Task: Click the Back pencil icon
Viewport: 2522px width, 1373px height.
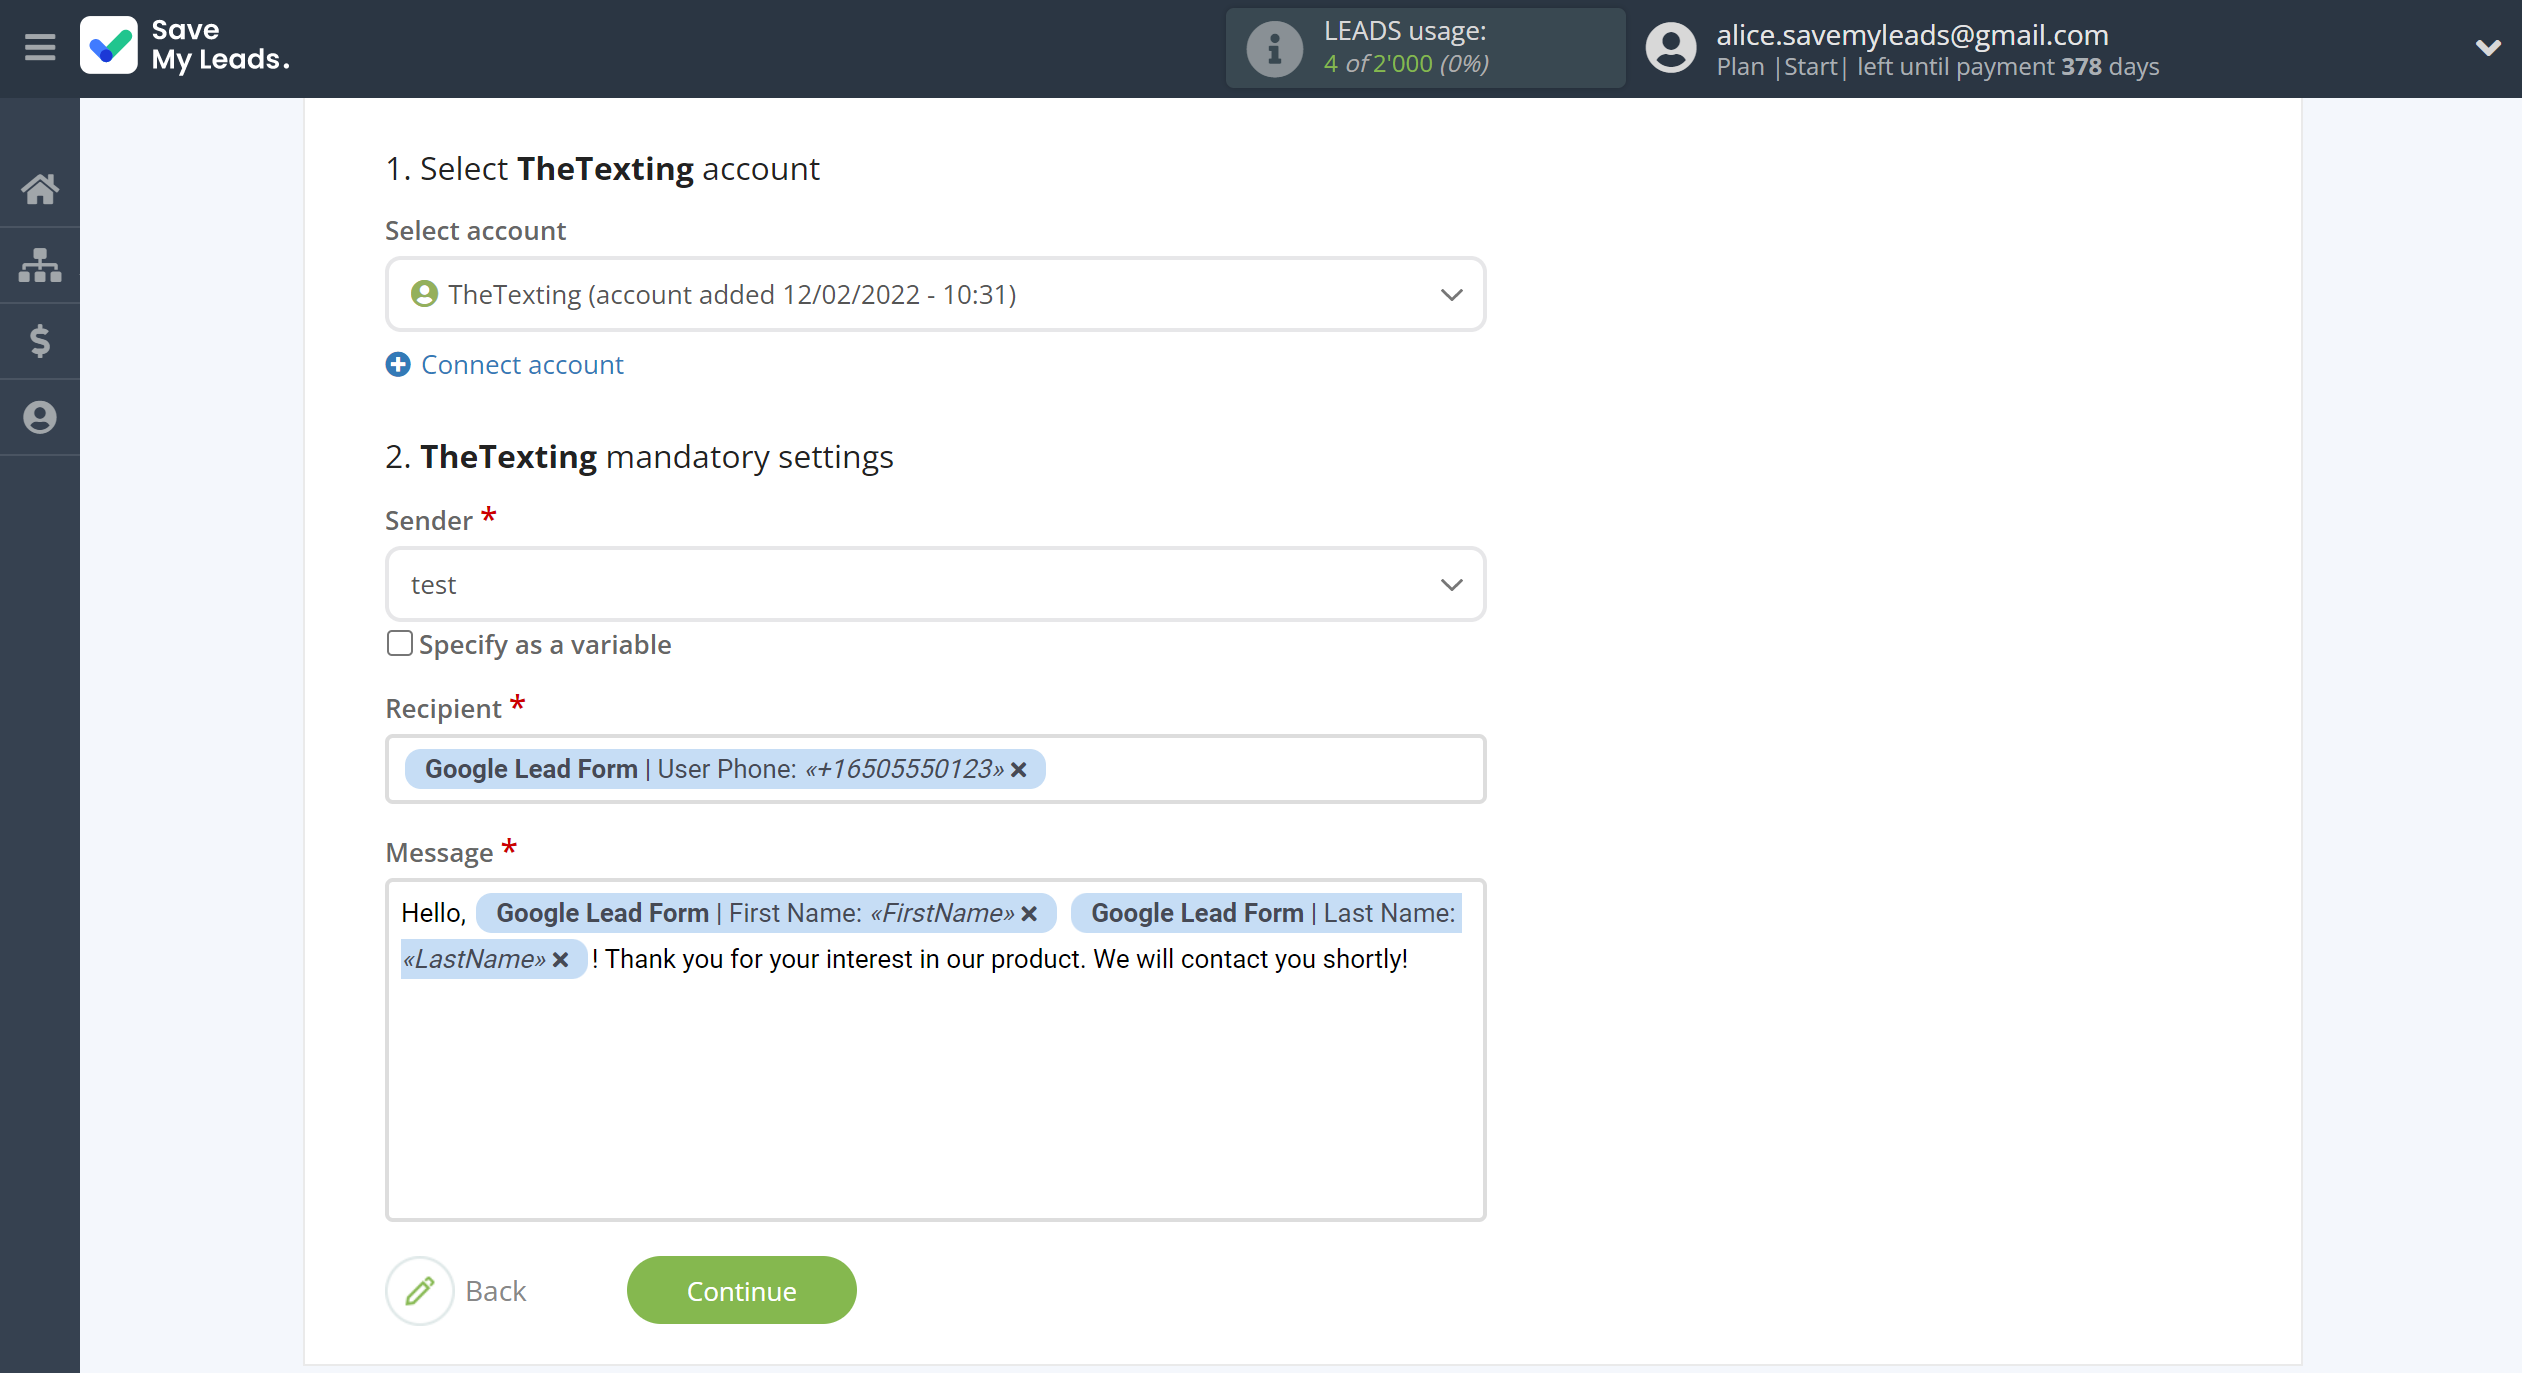Action: coord(420,1290)
